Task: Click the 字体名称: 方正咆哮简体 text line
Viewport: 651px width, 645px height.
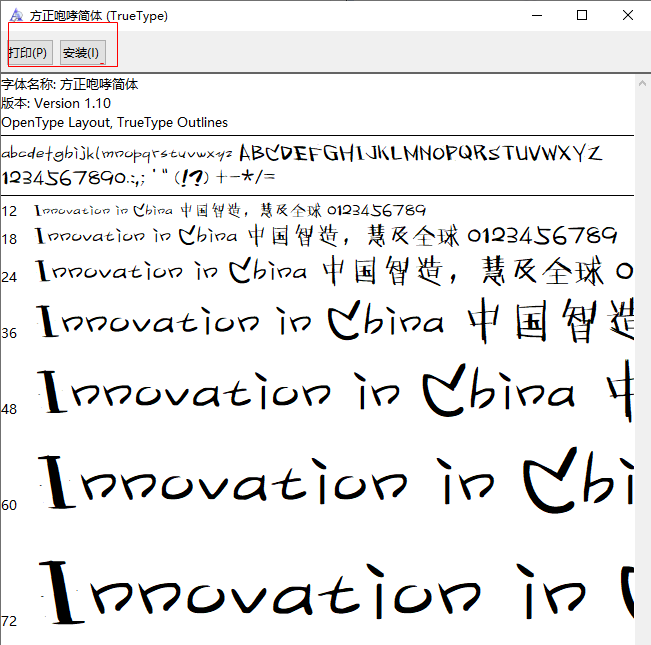Action: point(69,84)
